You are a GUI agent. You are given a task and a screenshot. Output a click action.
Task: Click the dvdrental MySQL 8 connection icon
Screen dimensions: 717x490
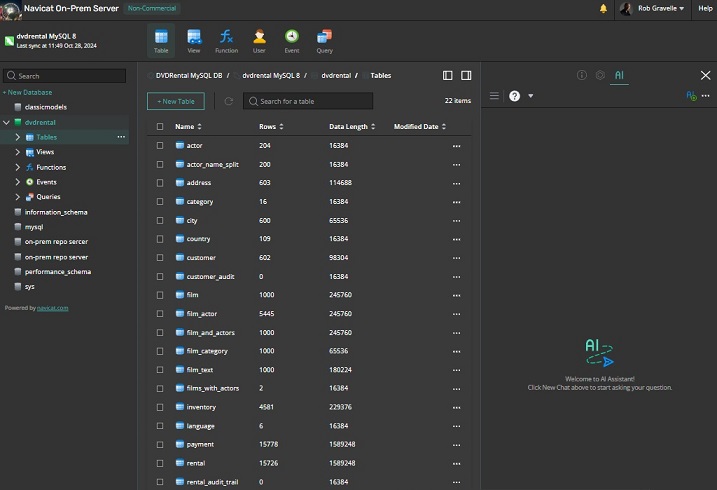[x=9, y=41]
